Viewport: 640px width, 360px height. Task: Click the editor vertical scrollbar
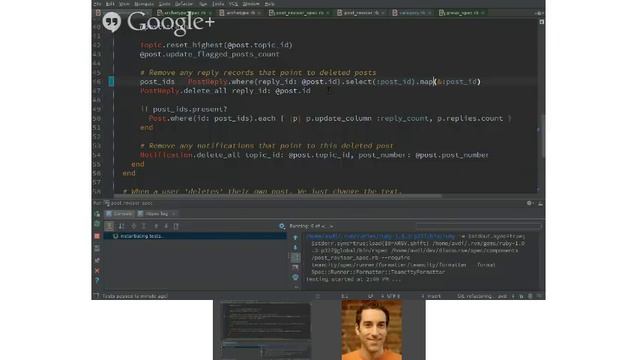543,137
